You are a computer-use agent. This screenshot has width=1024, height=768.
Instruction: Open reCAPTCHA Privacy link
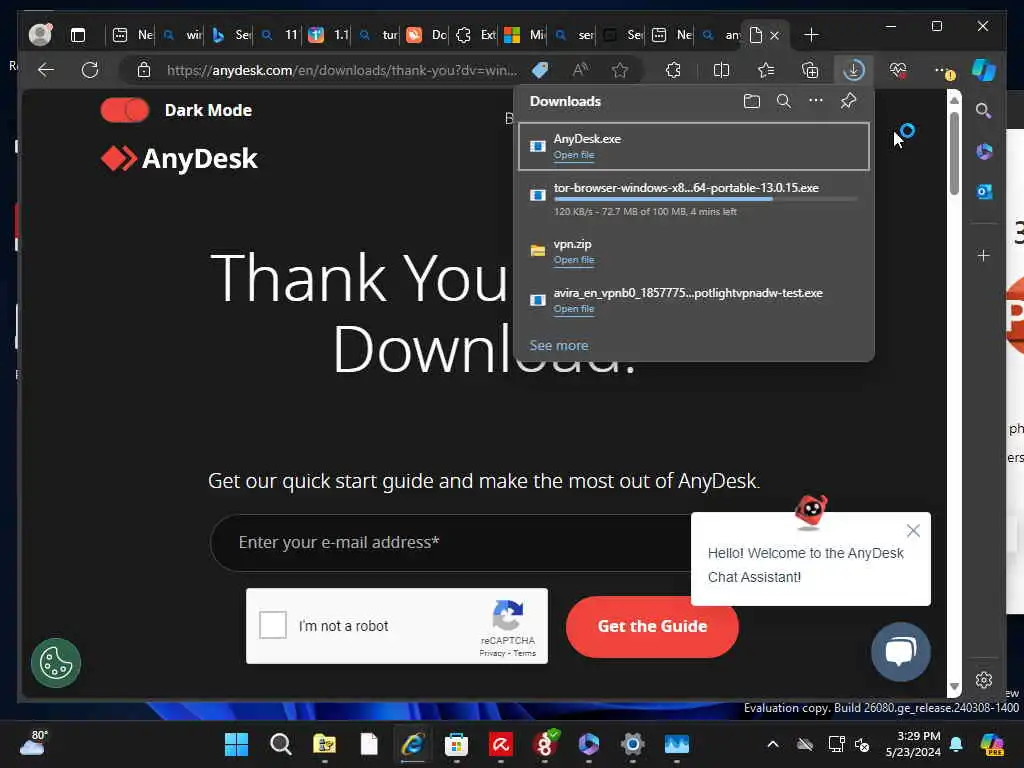[x=492, y=653]
